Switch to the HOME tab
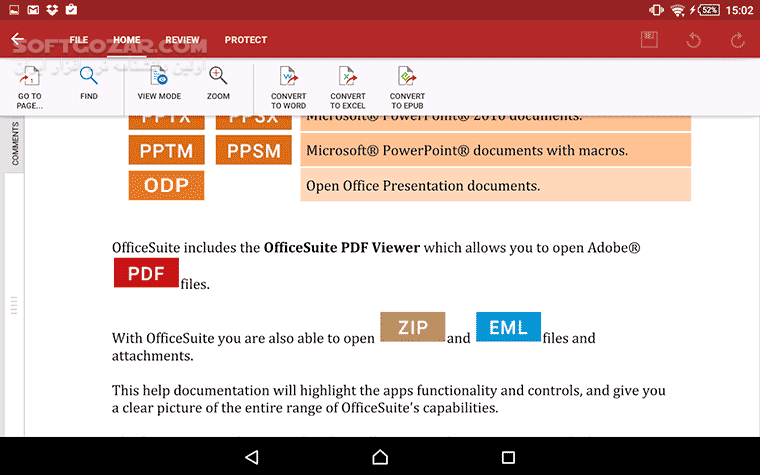Screen dimensions: 760x475 pyautogui.click(x=127, y=40)
